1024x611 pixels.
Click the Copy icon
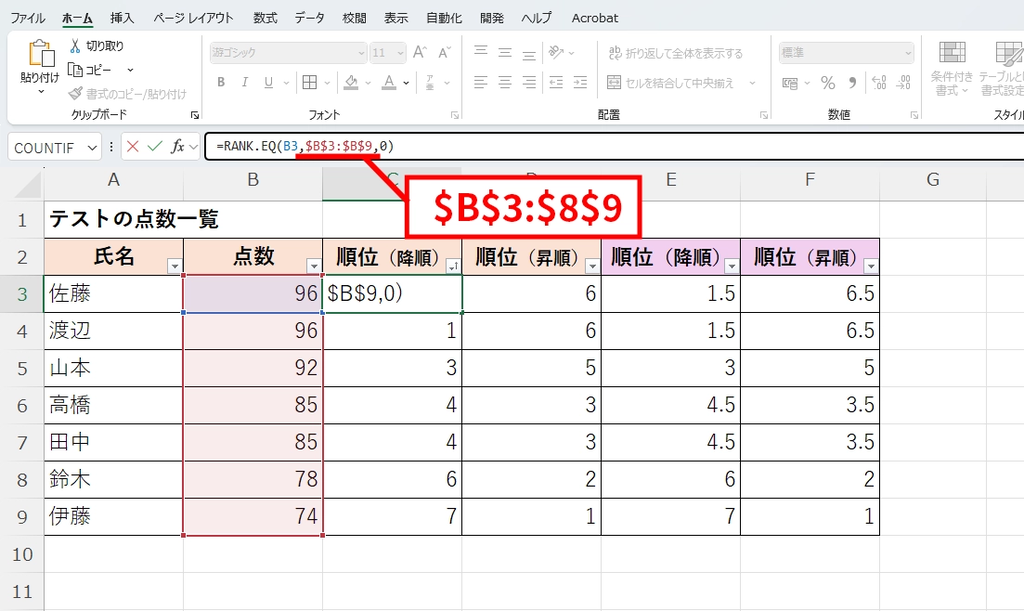click(x=76, y=70)
